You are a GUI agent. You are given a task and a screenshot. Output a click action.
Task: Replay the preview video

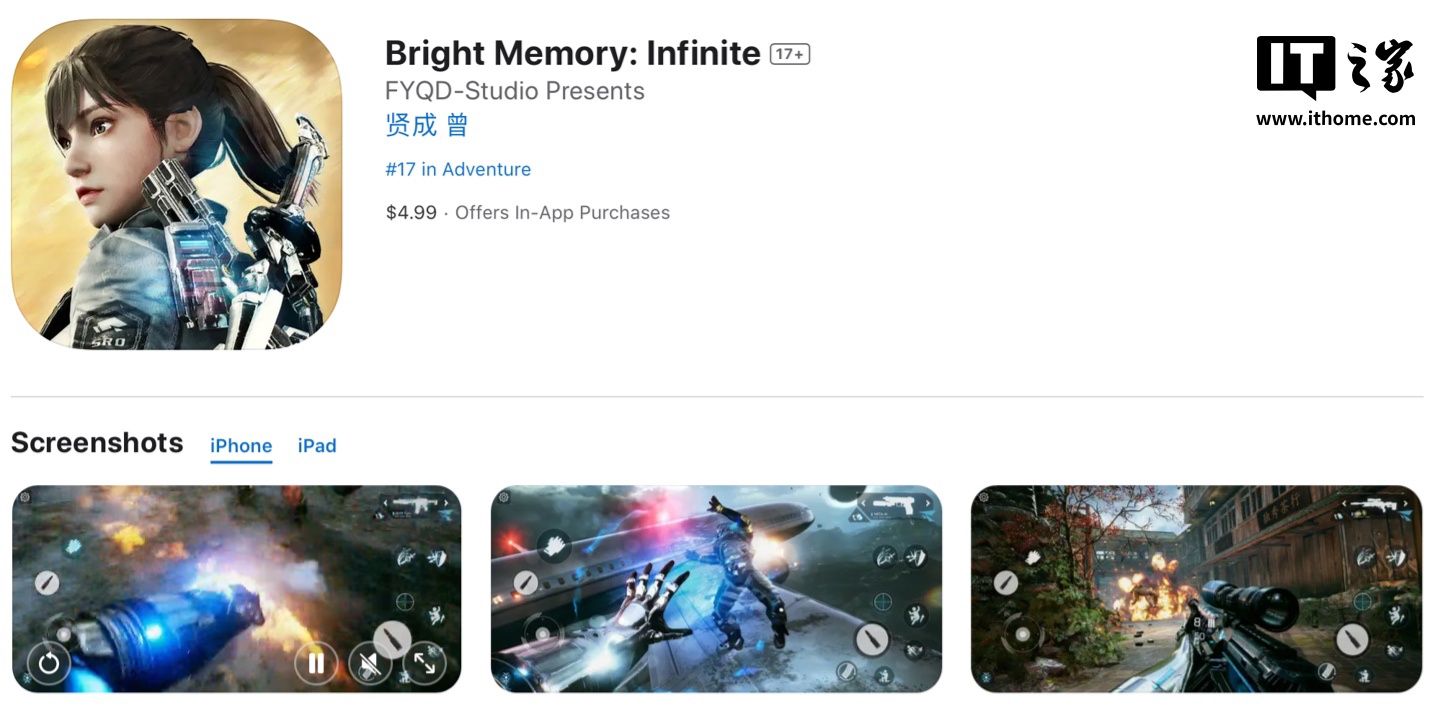pyautogui.click(x=49, y=662)
